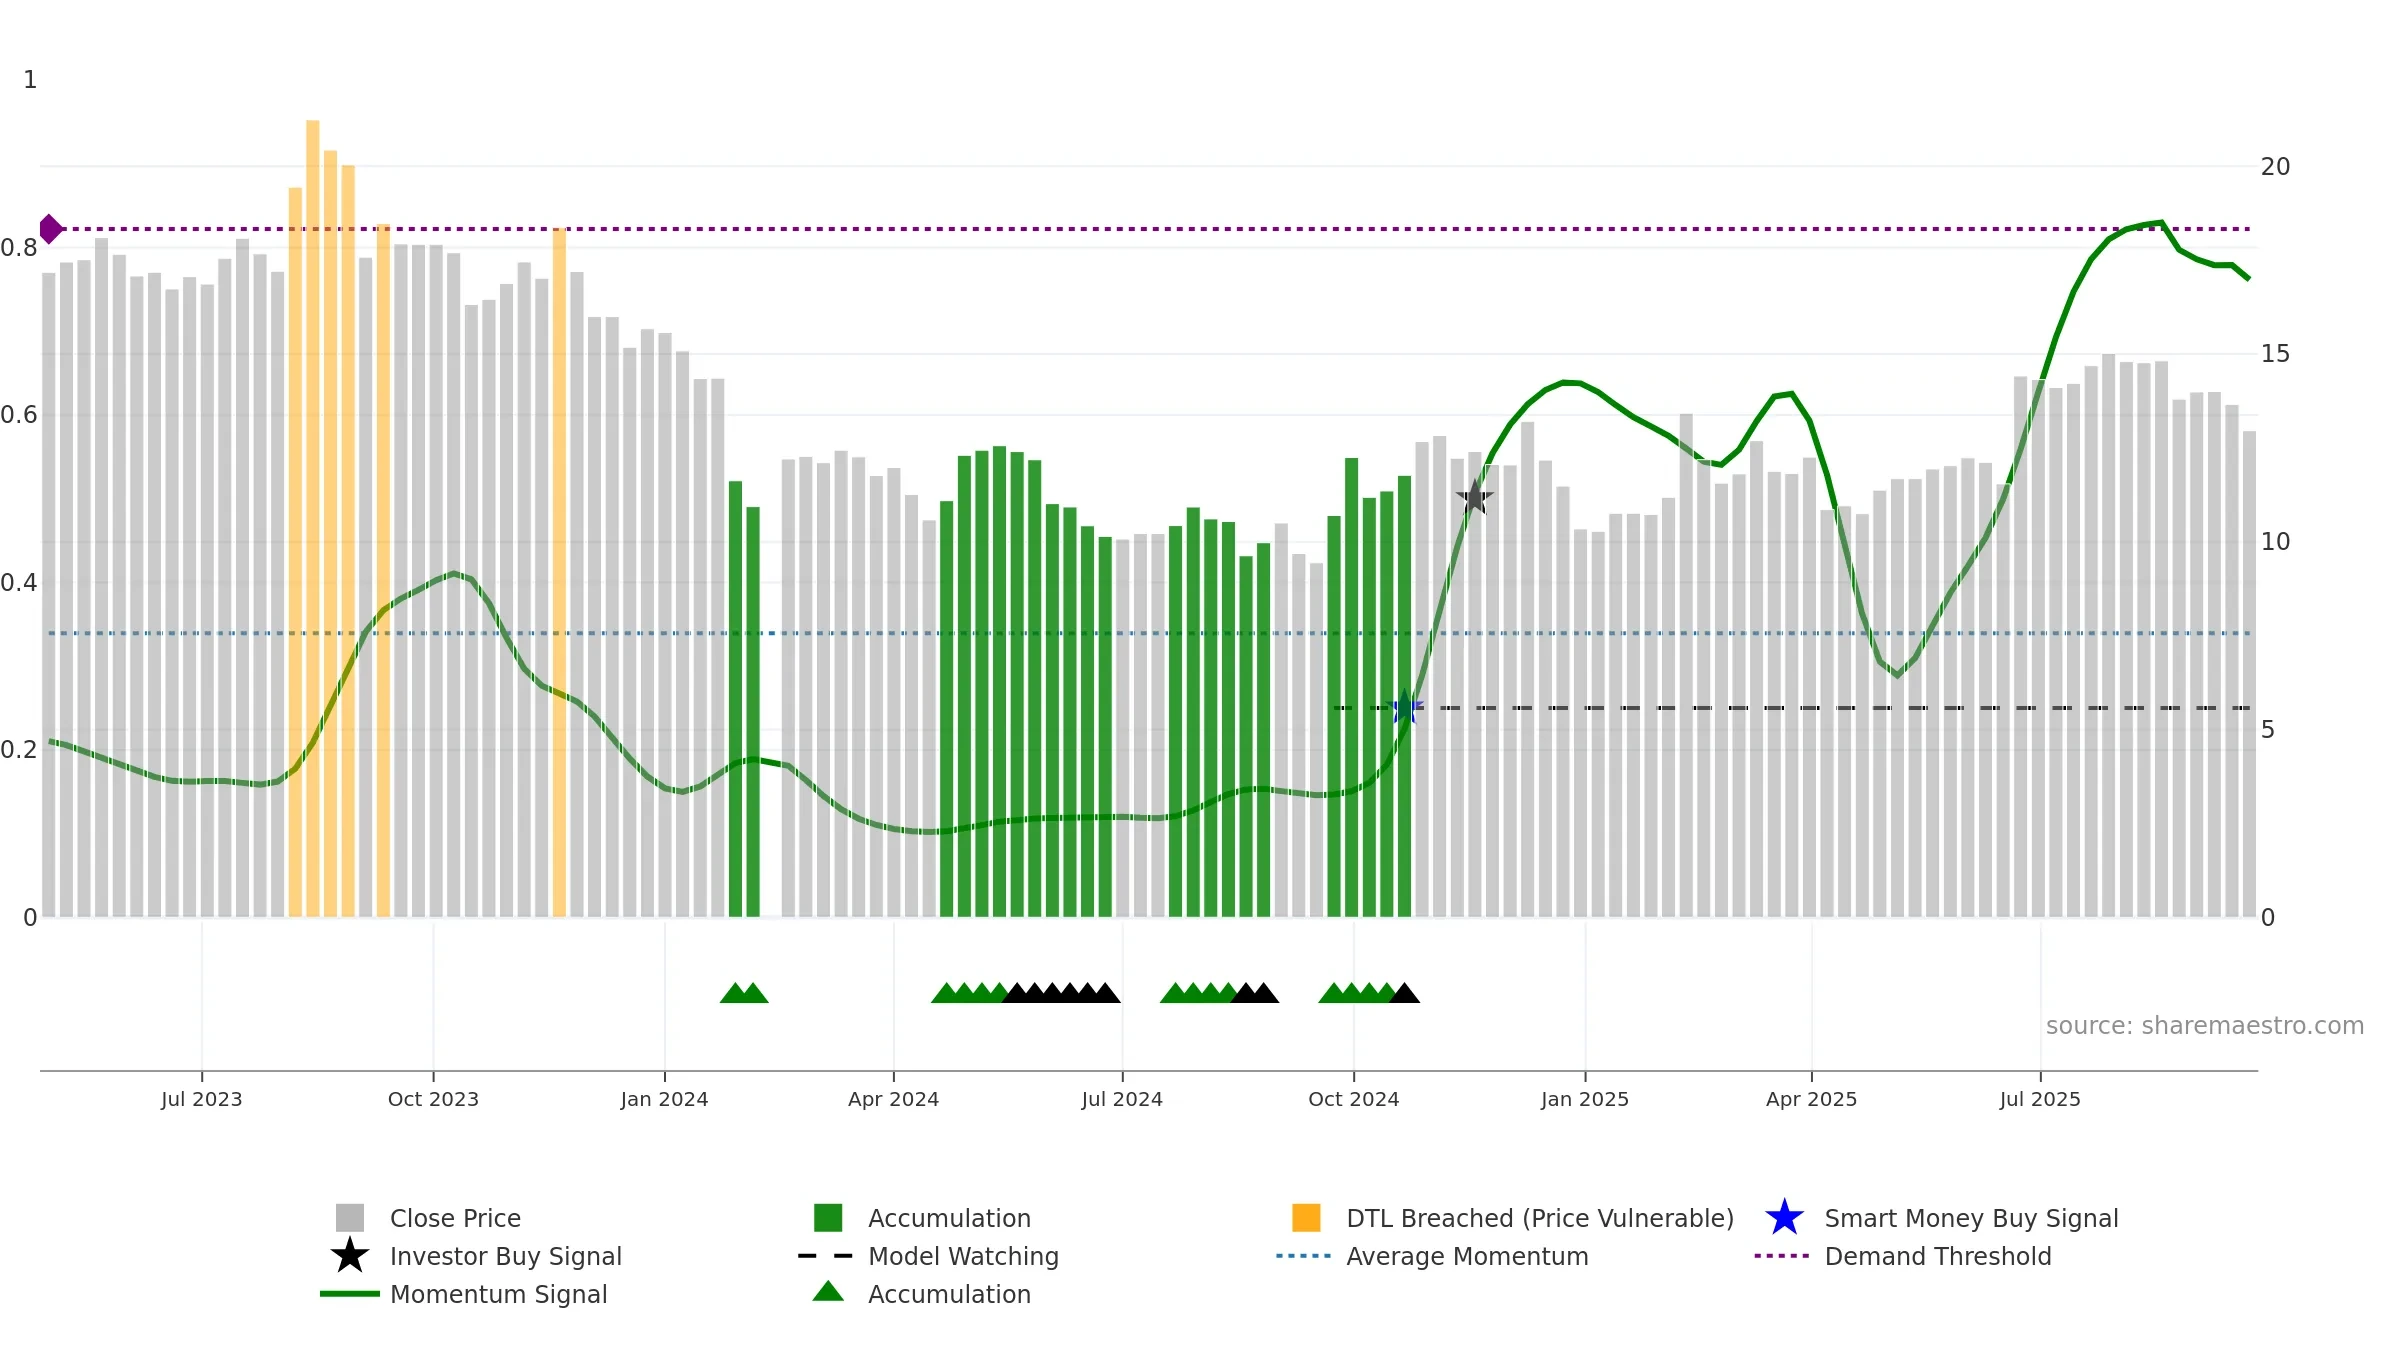The image size is (2400, 1350).
Task: Click the Jul 2024 axis label
Action: 1122,1099
